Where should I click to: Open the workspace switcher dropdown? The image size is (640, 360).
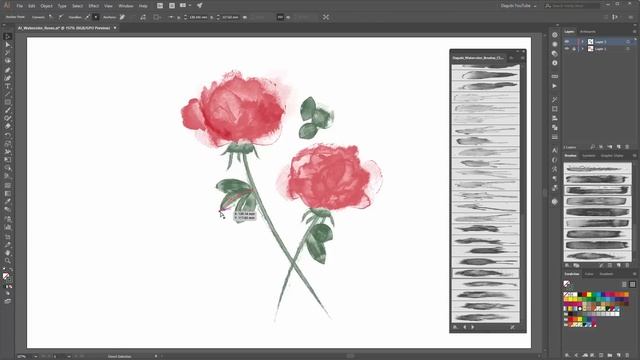[x=519, y=6]
